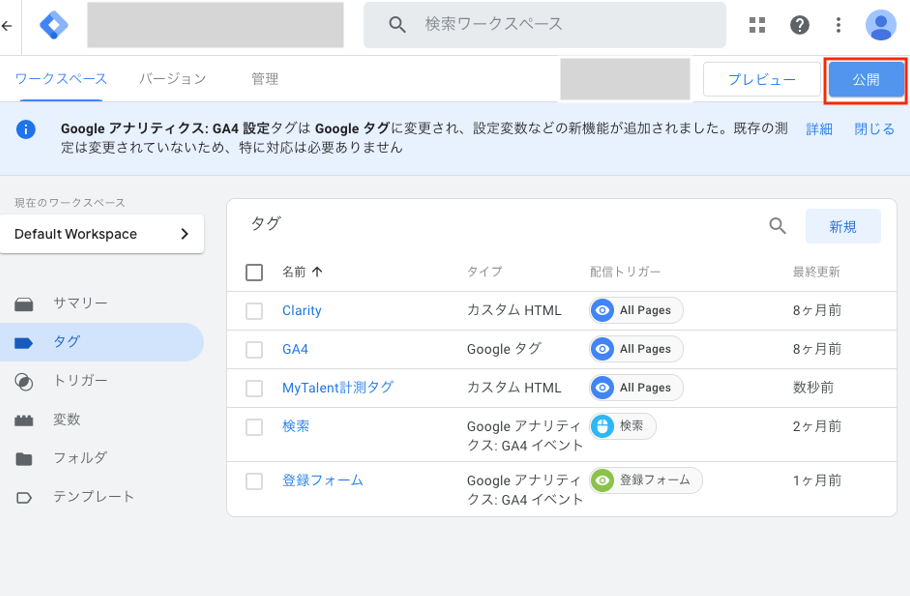Tick the checkbox for the GA4 tag
910x596 pixels.
pyautogui.click(x=254, y=350)
